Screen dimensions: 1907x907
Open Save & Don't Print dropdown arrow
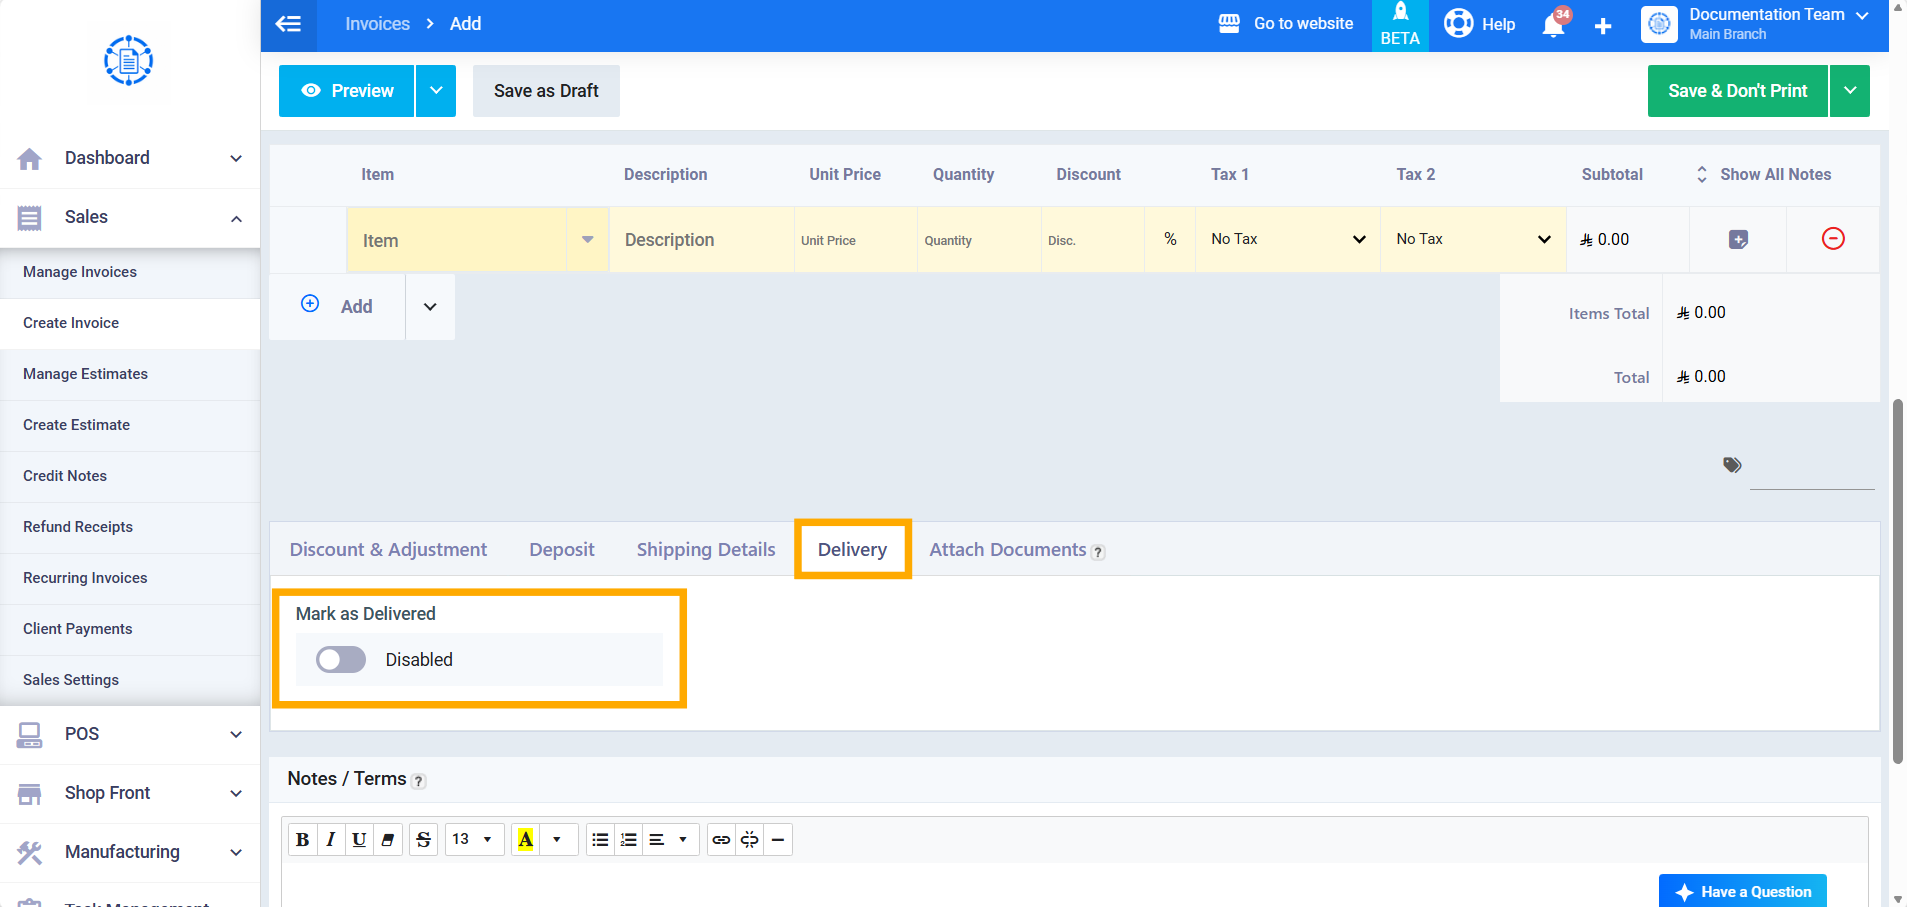point(1850,91)
